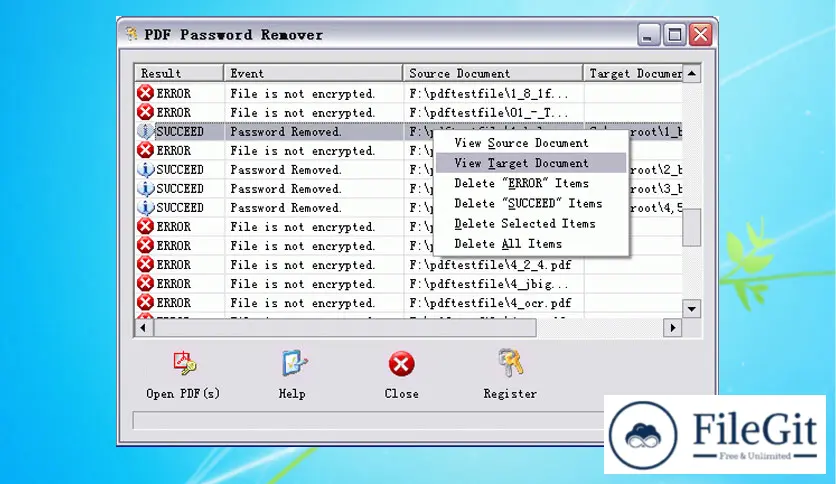The image size is (836, 484).
Task: Click the vertical scrollbar down arrow
Action: 692,309
